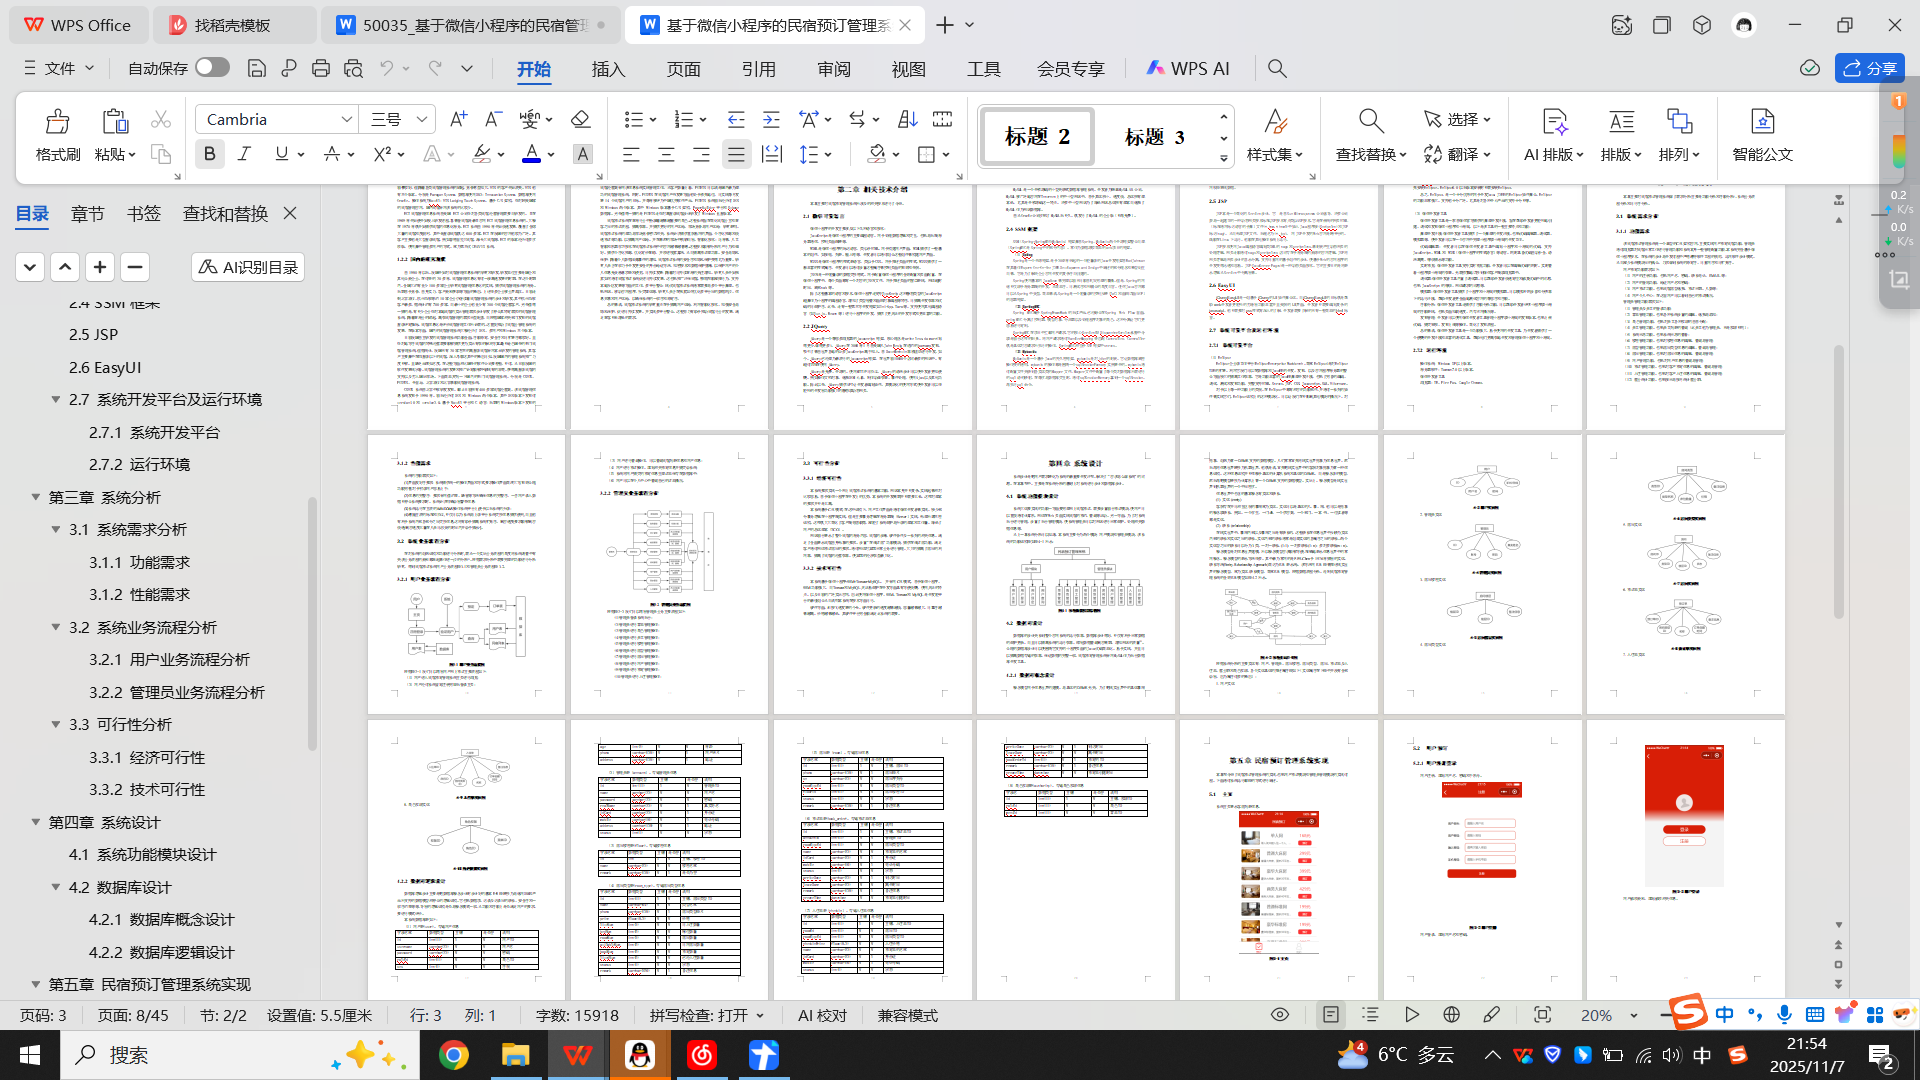Toggle bold formatting
The height and width of the screenshot is (1080, 1920).
209,154
